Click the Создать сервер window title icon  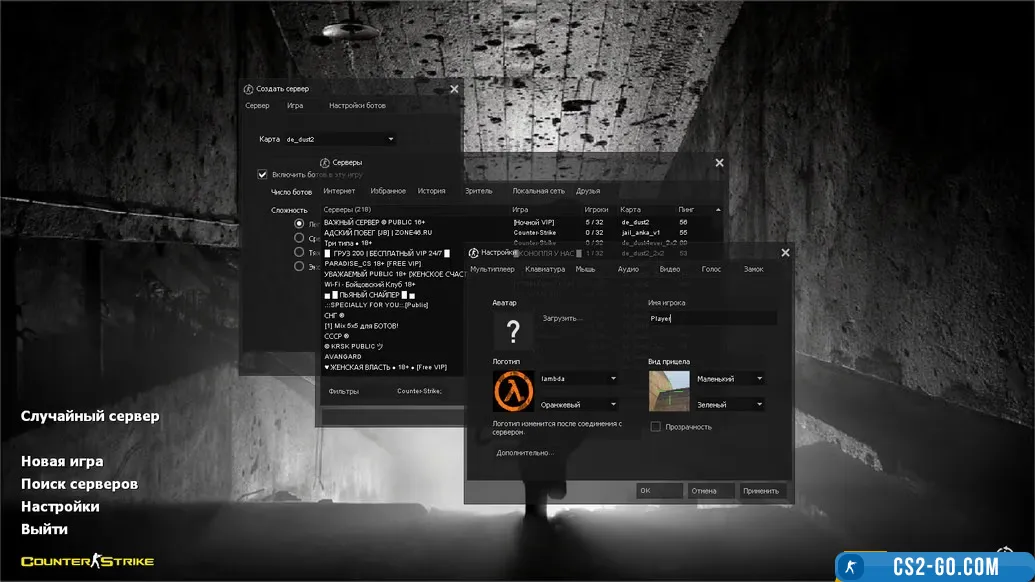point(249,89)
